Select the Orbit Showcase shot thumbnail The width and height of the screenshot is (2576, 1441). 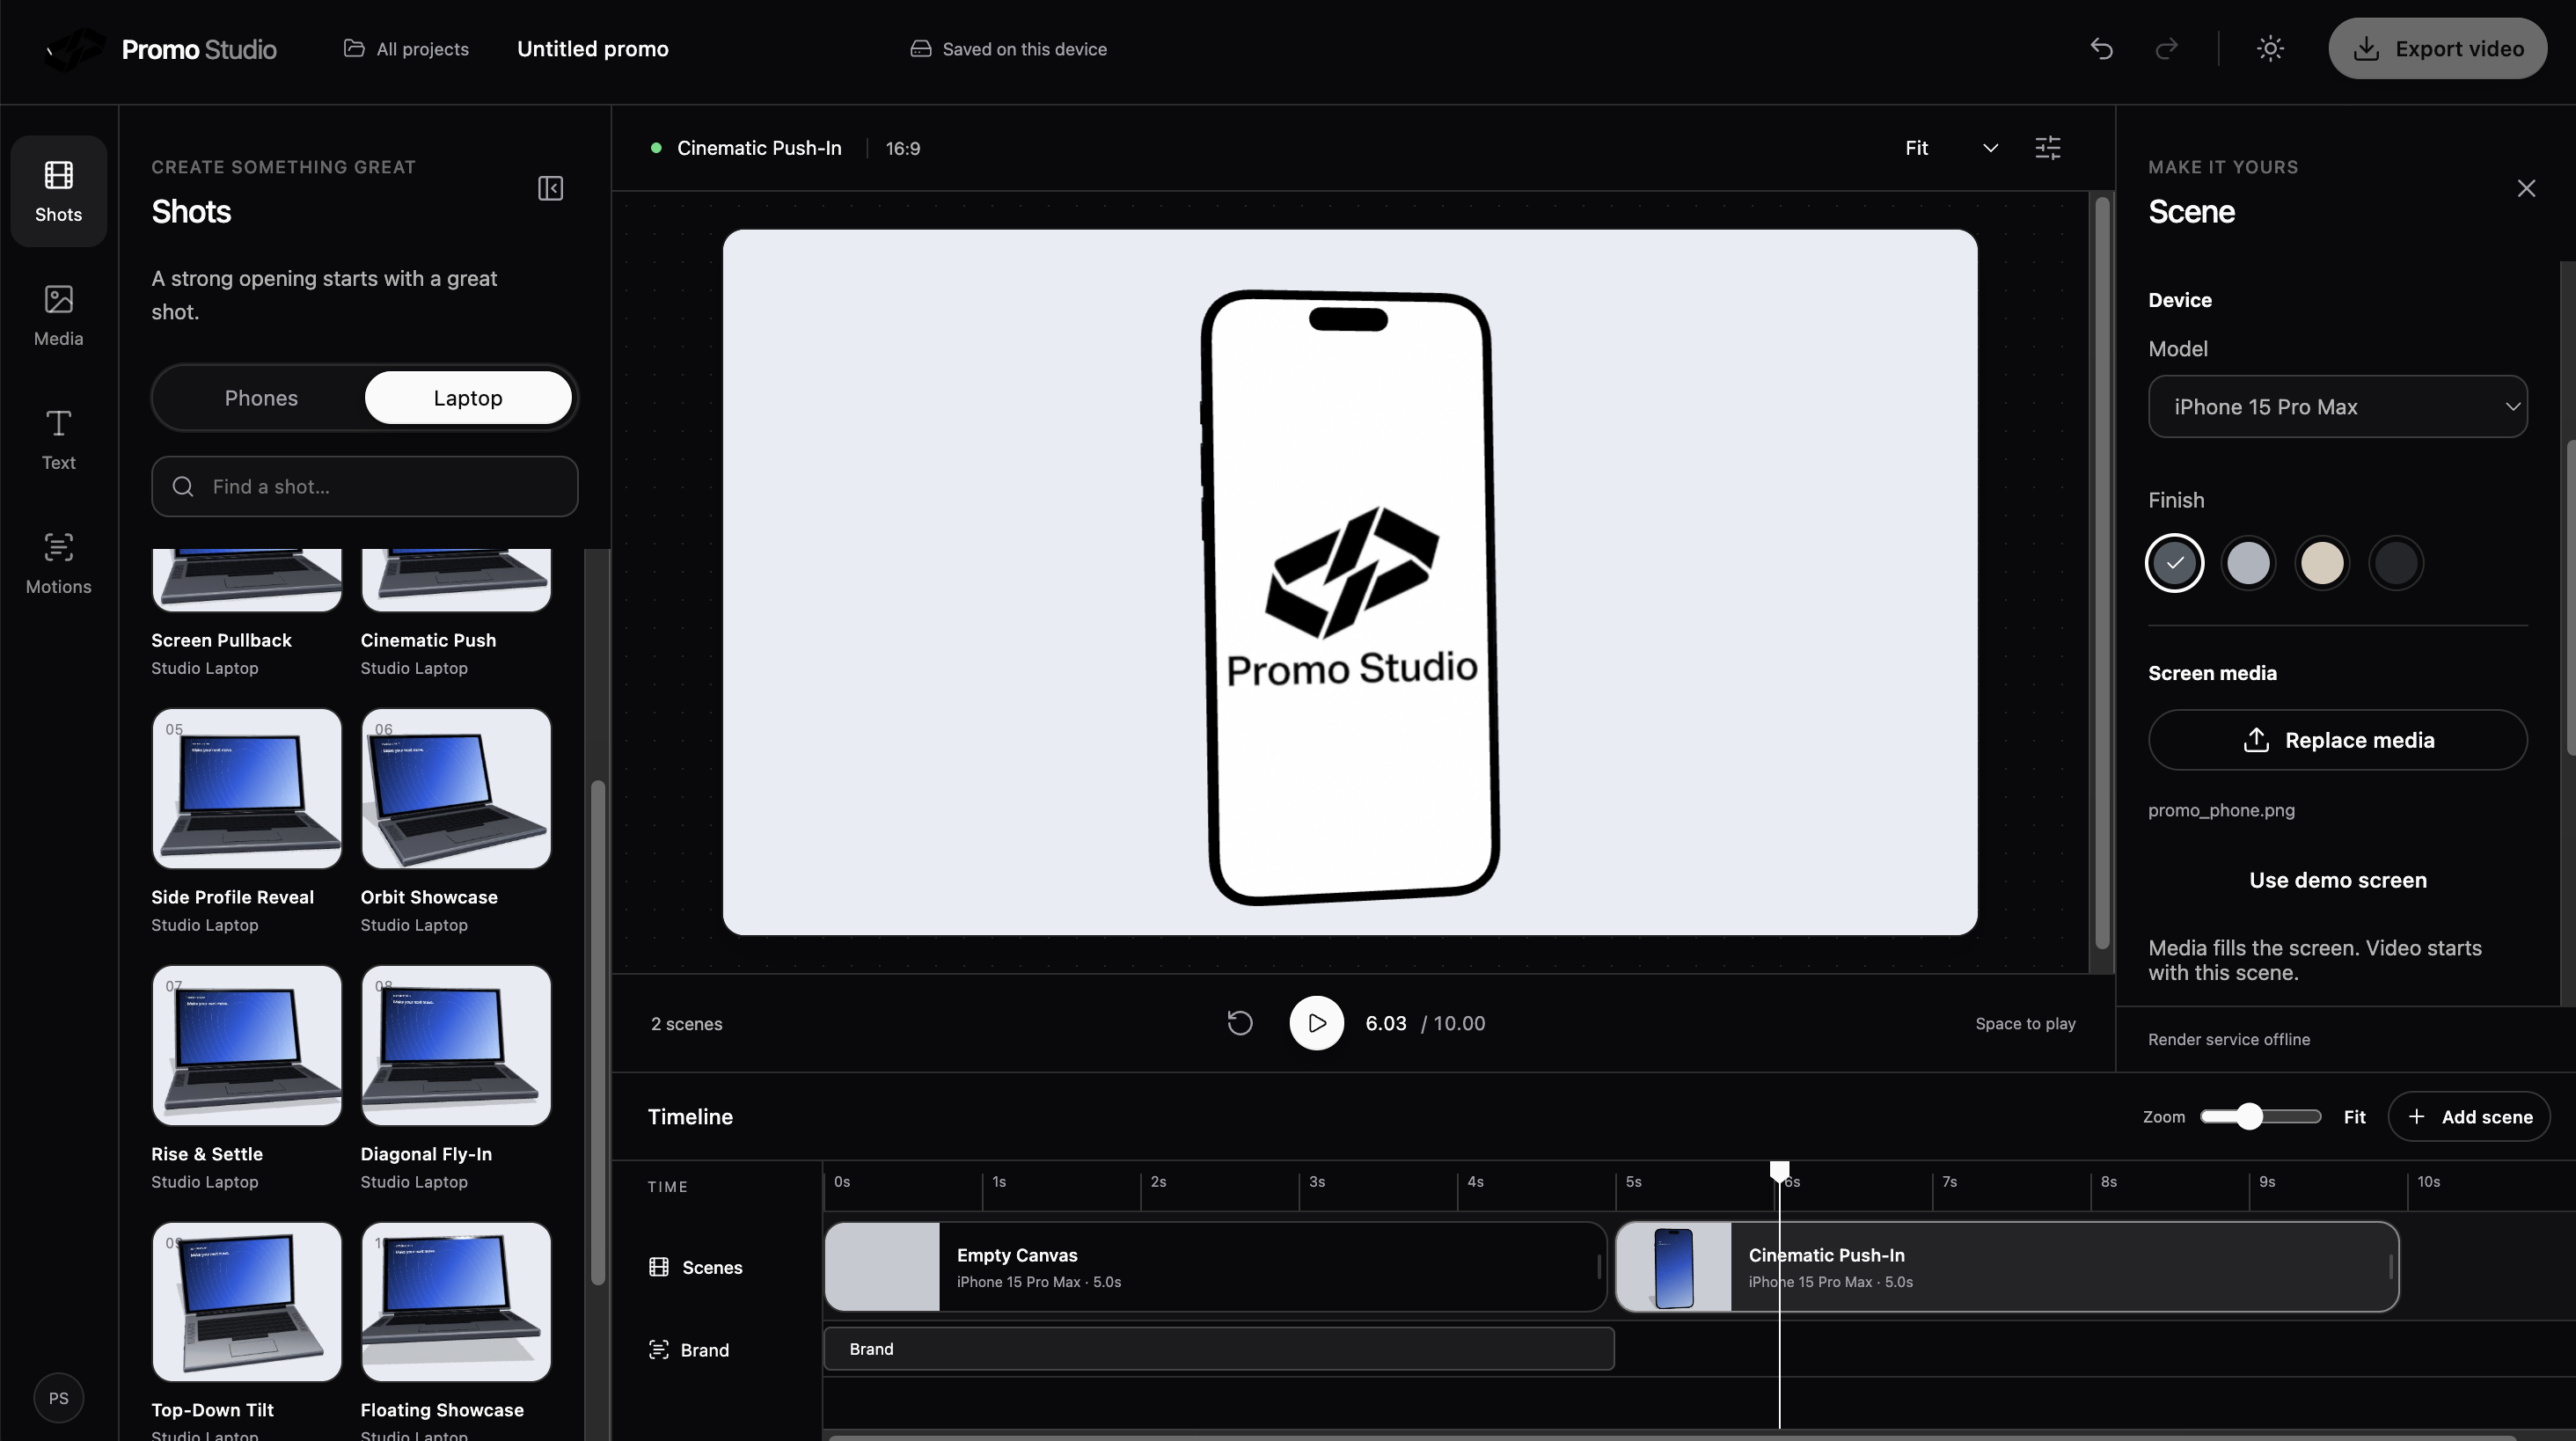pyautogui.click(x=456, y=789)
